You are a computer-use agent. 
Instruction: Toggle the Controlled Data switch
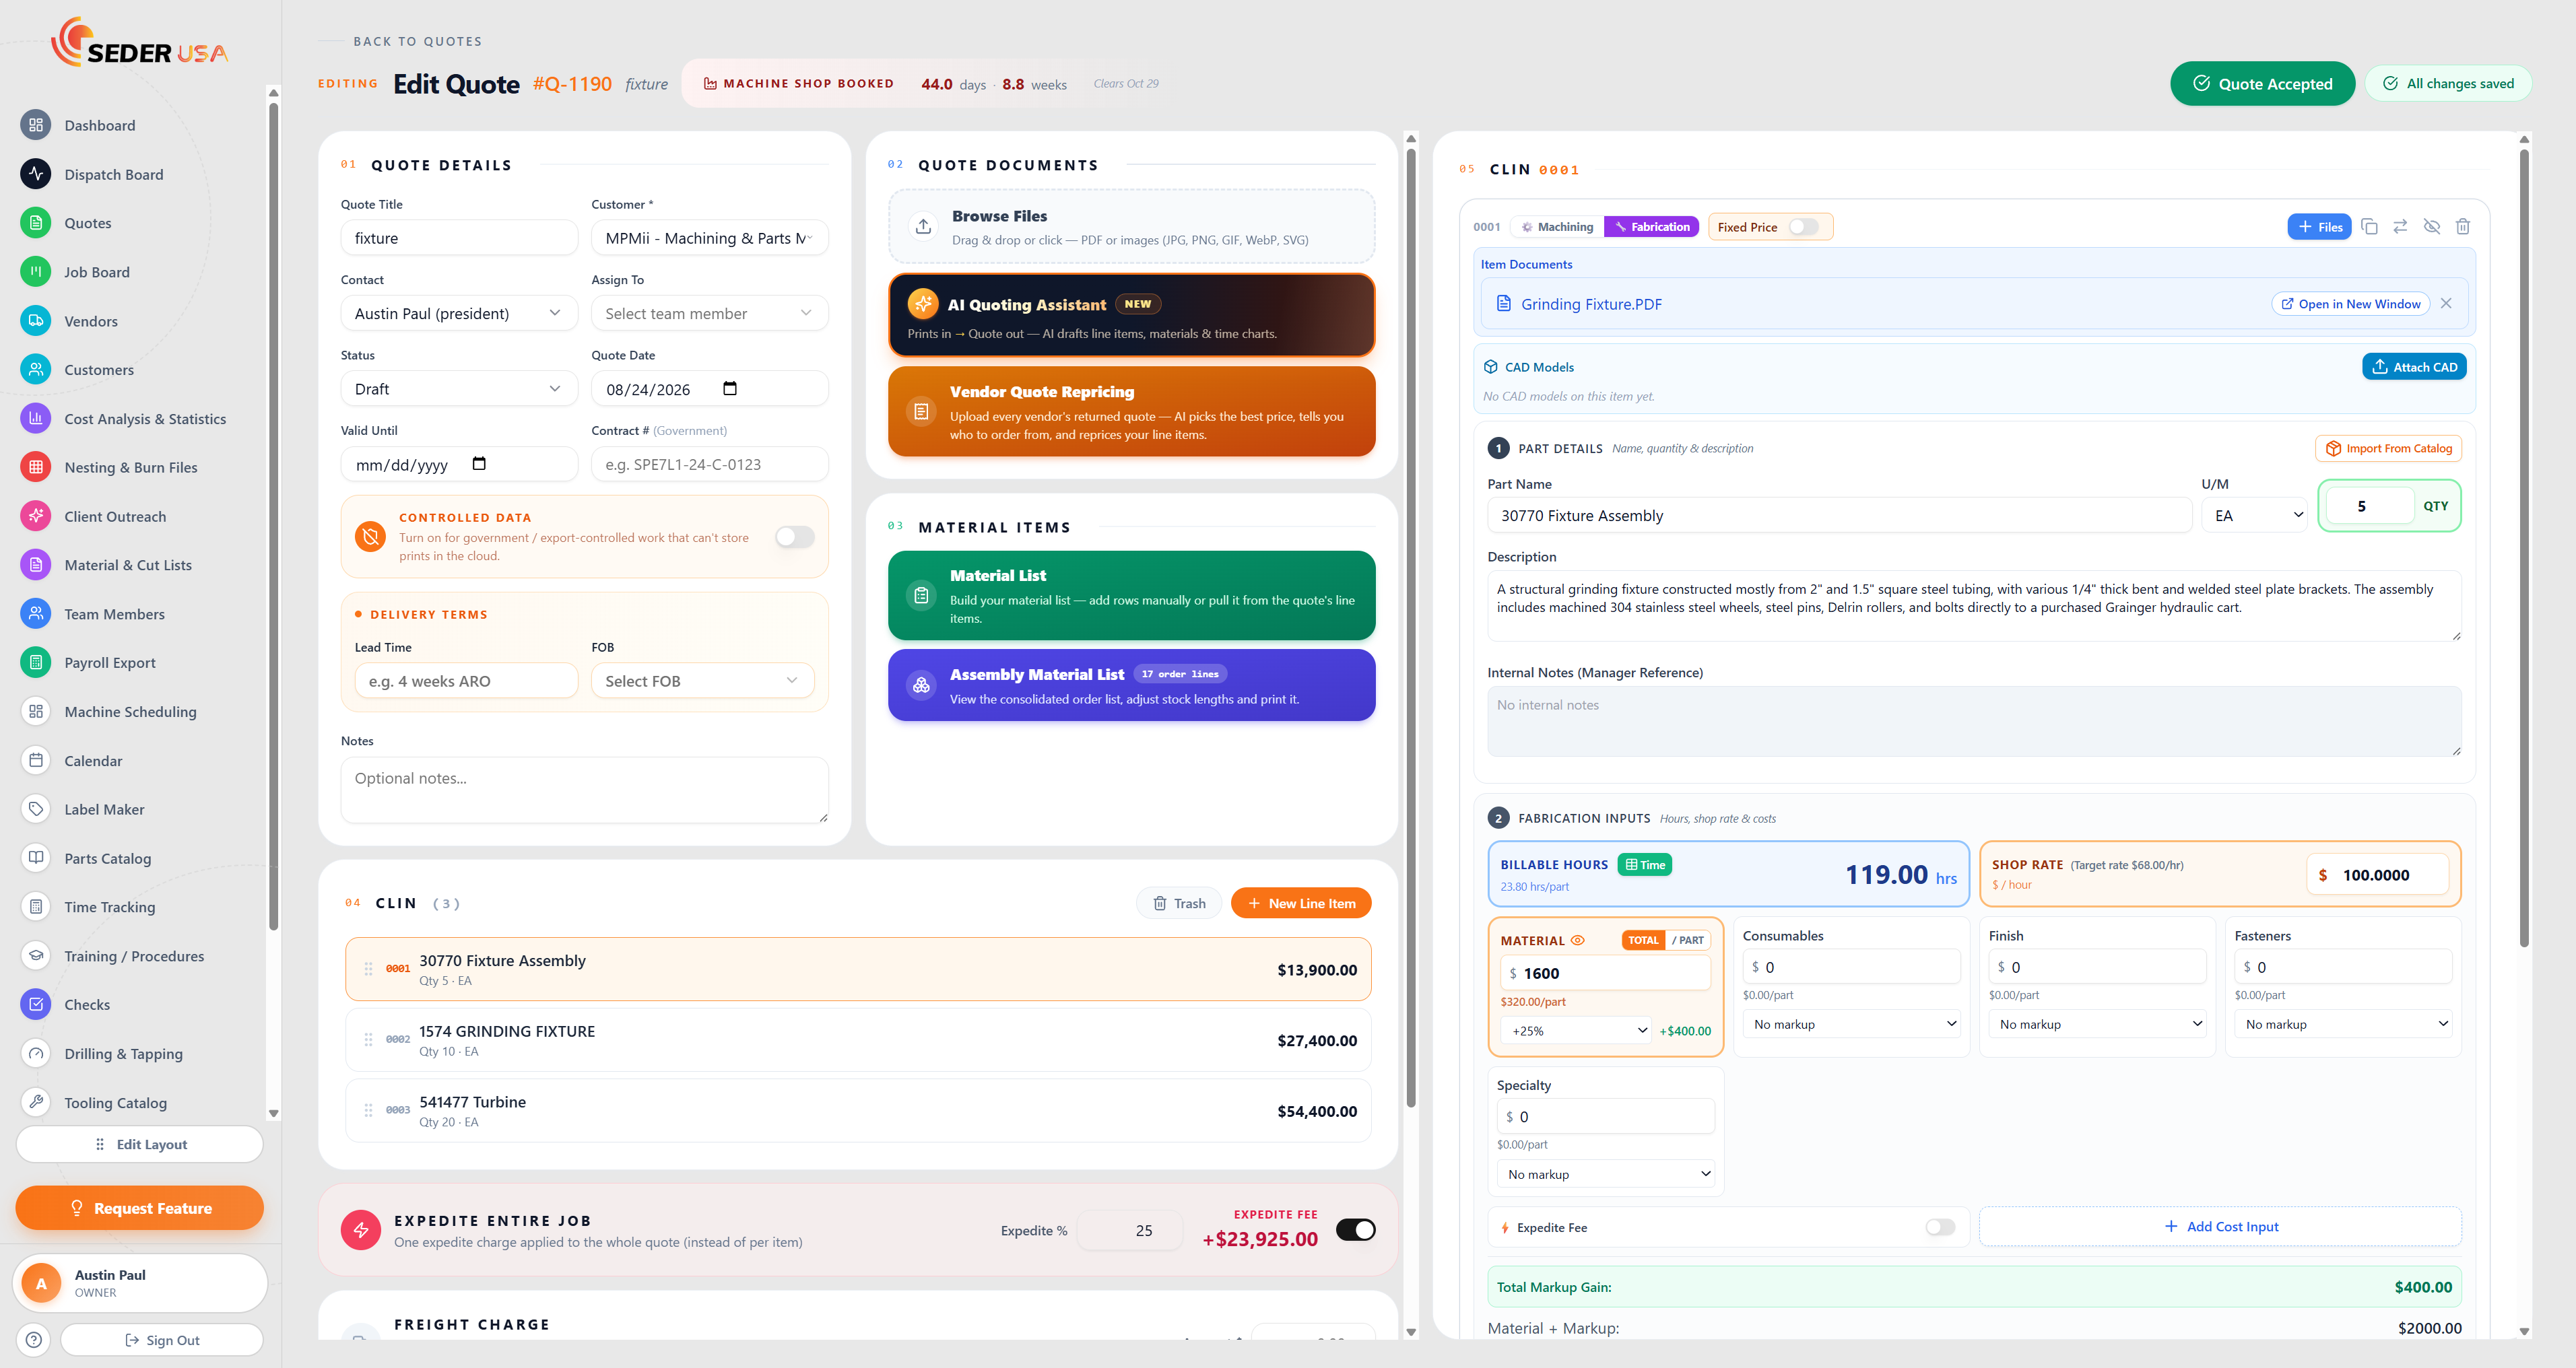795,537
